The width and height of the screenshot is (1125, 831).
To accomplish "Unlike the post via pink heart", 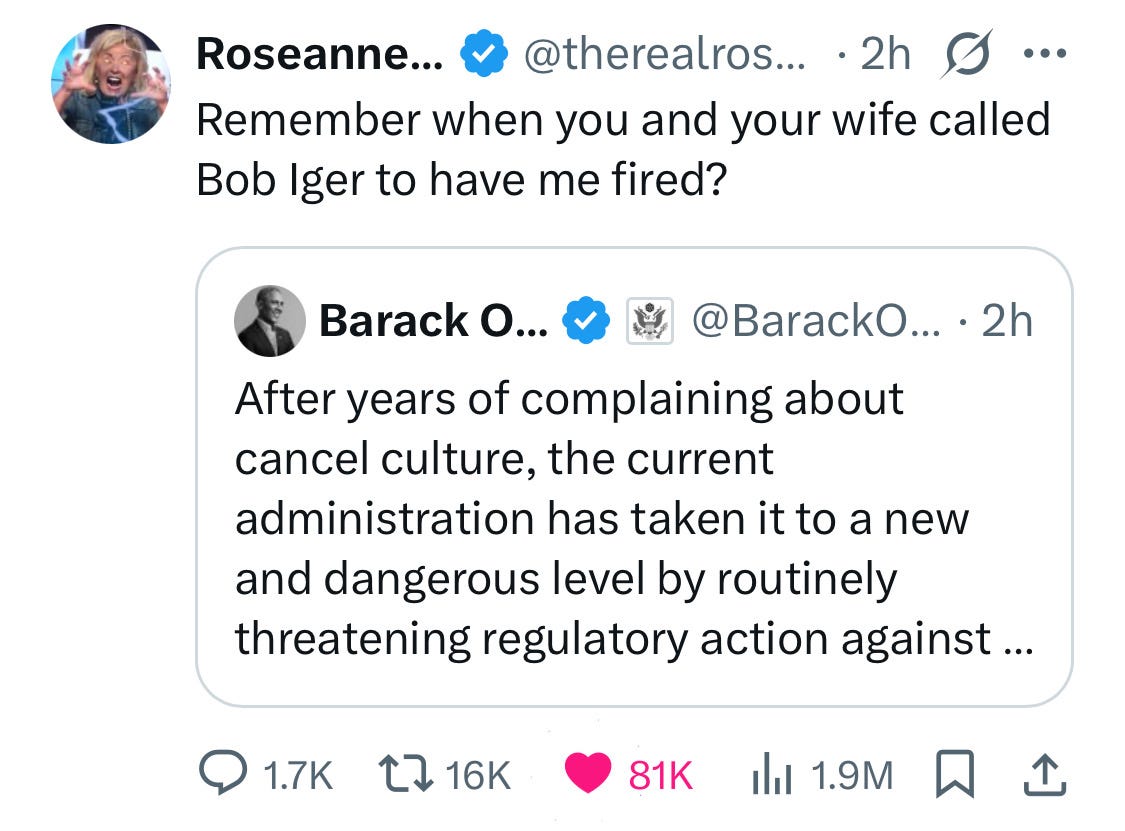I will pos(588,774).
